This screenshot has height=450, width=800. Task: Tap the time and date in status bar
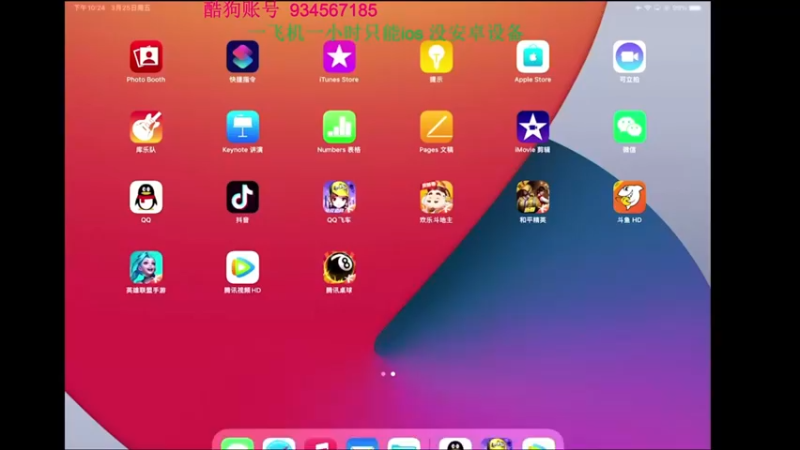point(112,8)
